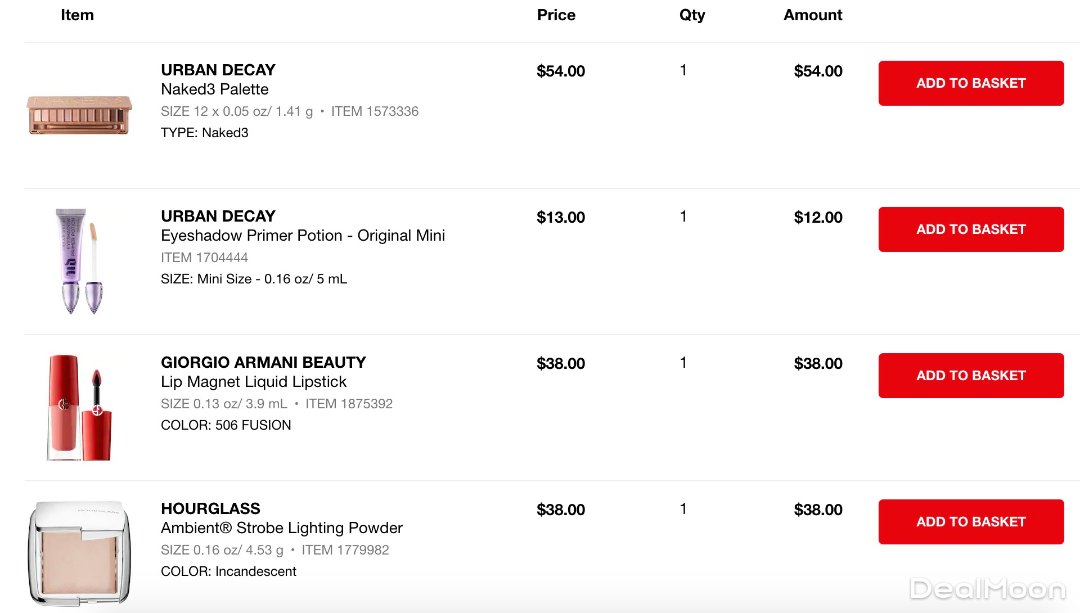Click the Amount column header
The image size is (1080, 613).
(x=812, y=15)
